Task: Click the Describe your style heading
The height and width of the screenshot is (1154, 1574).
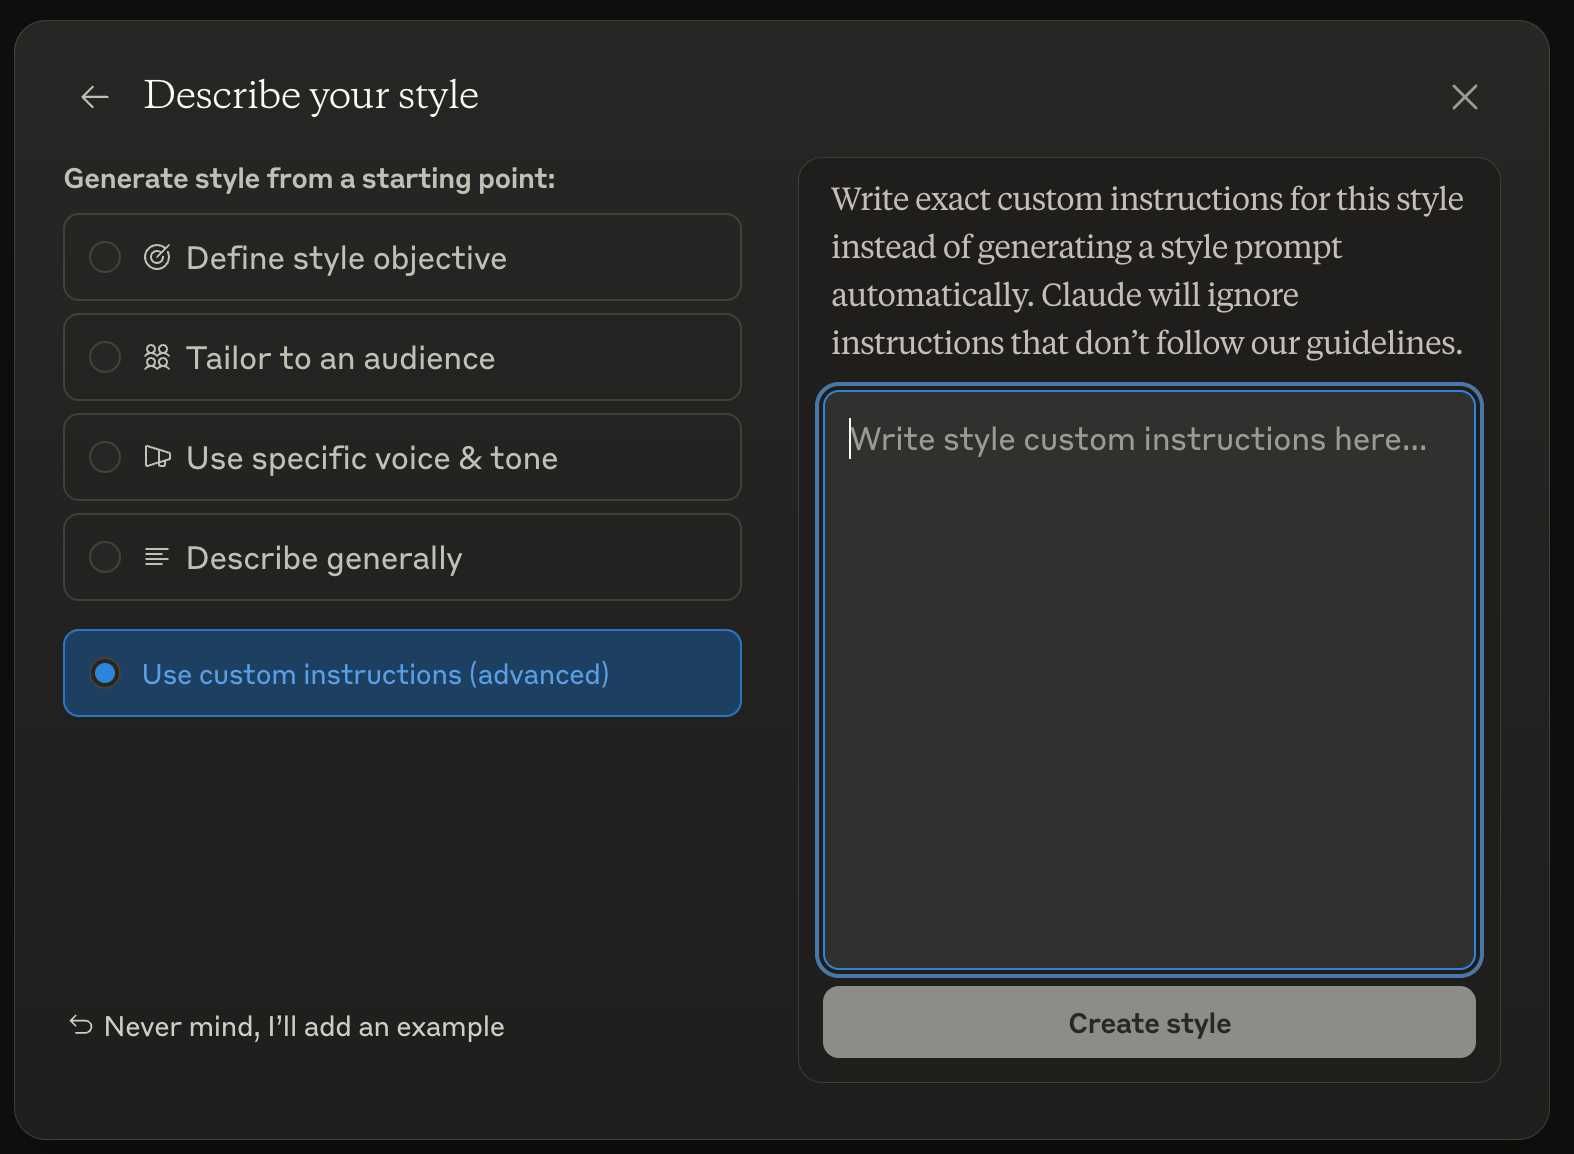Action: (311, 95)
